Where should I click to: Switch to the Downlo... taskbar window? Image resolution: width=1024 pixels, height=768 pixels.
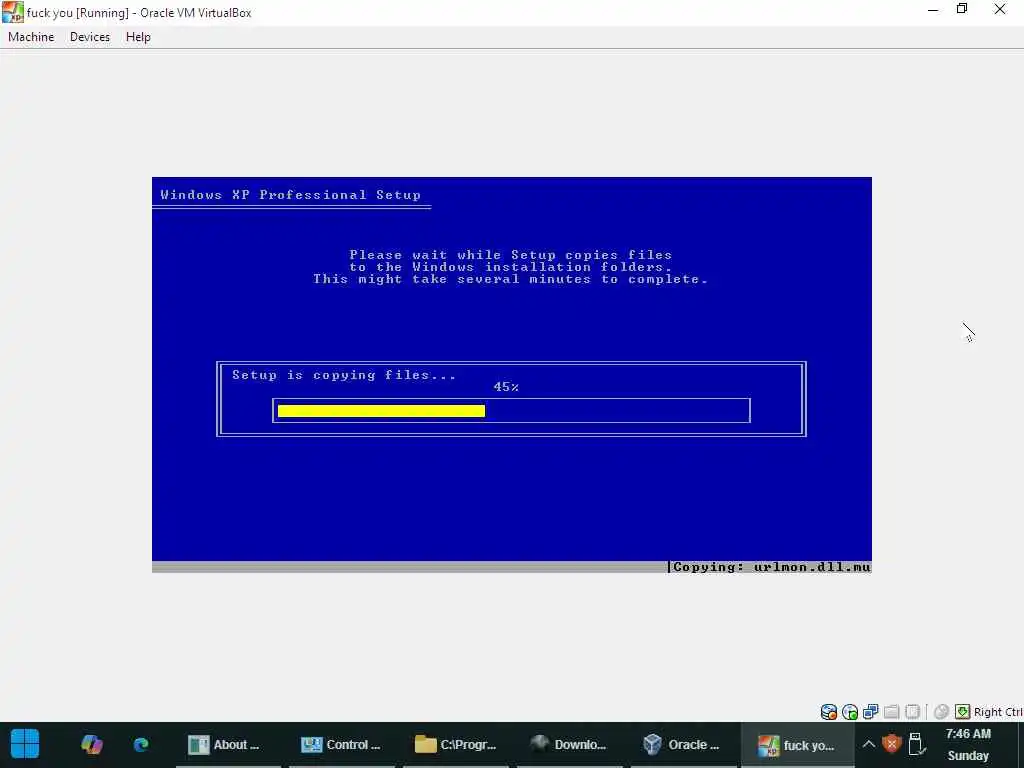click(x=569, y=744)
